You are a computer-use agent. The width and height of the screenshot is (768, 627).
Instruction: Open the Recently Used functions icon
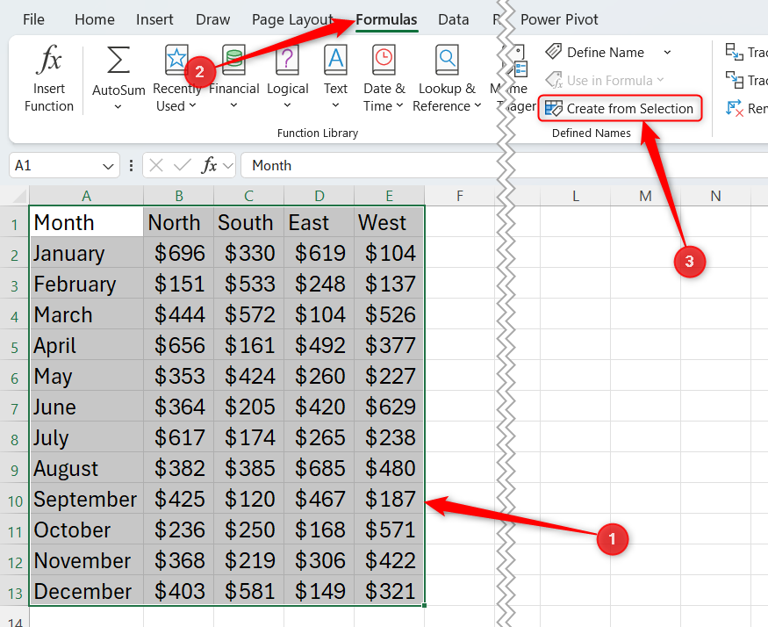176,60
